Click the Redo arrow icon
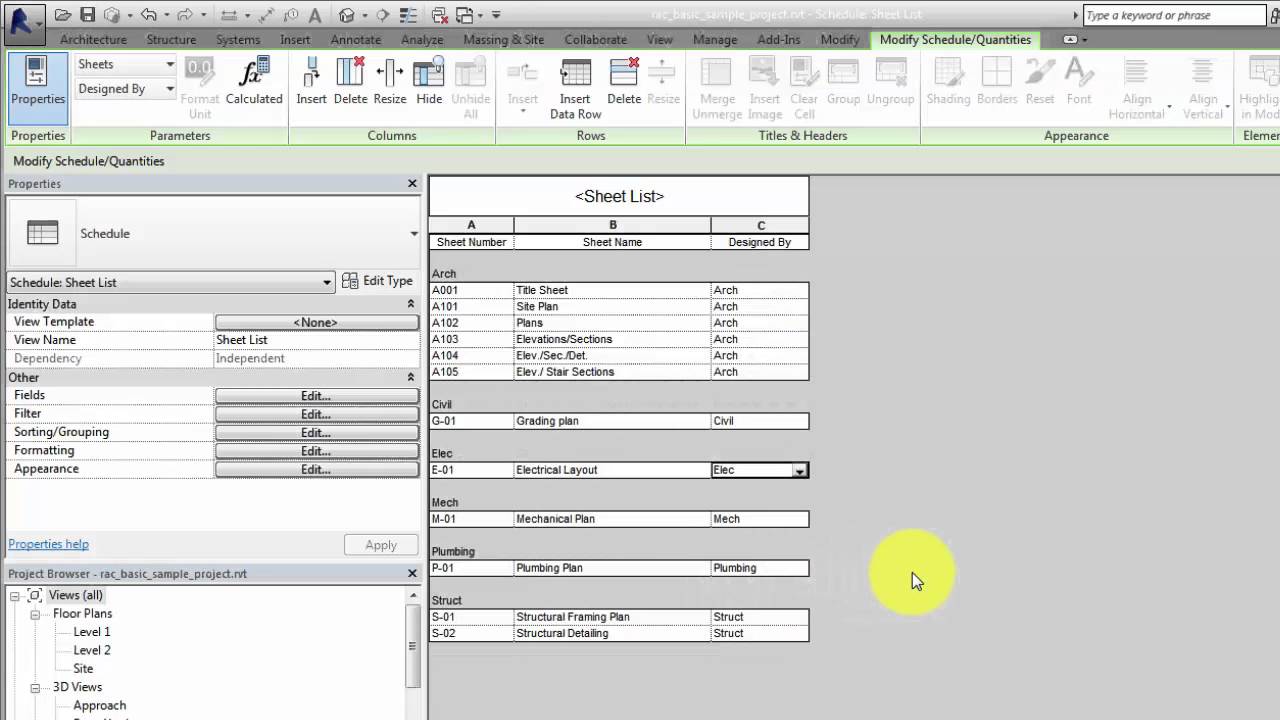This screenshot has height=720, width=1280. click(184, 15)
